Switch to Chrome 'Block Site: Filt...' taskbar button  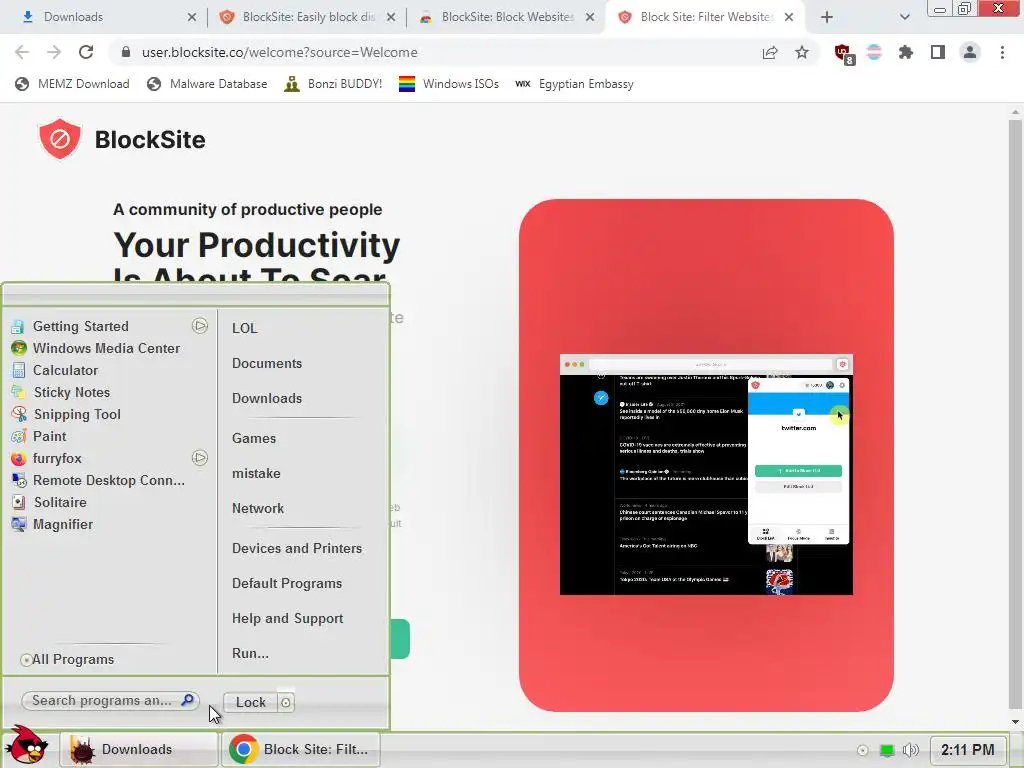(x=301, y=749)
